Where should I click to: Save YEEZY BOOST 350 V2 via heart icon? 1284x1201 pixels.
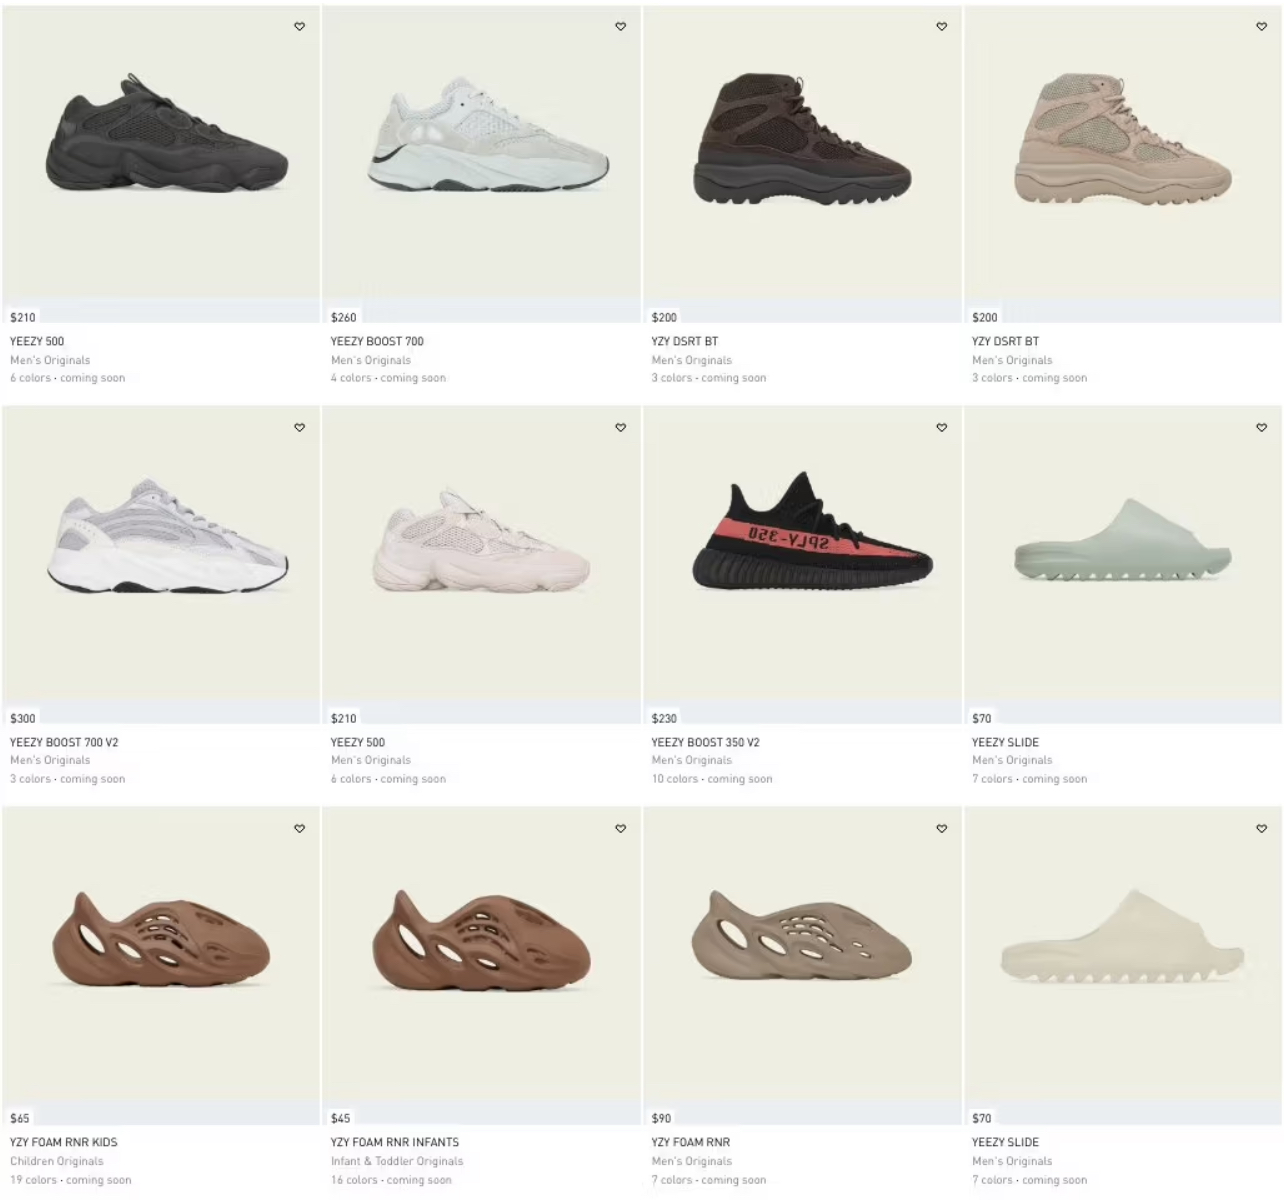(941, 428)
